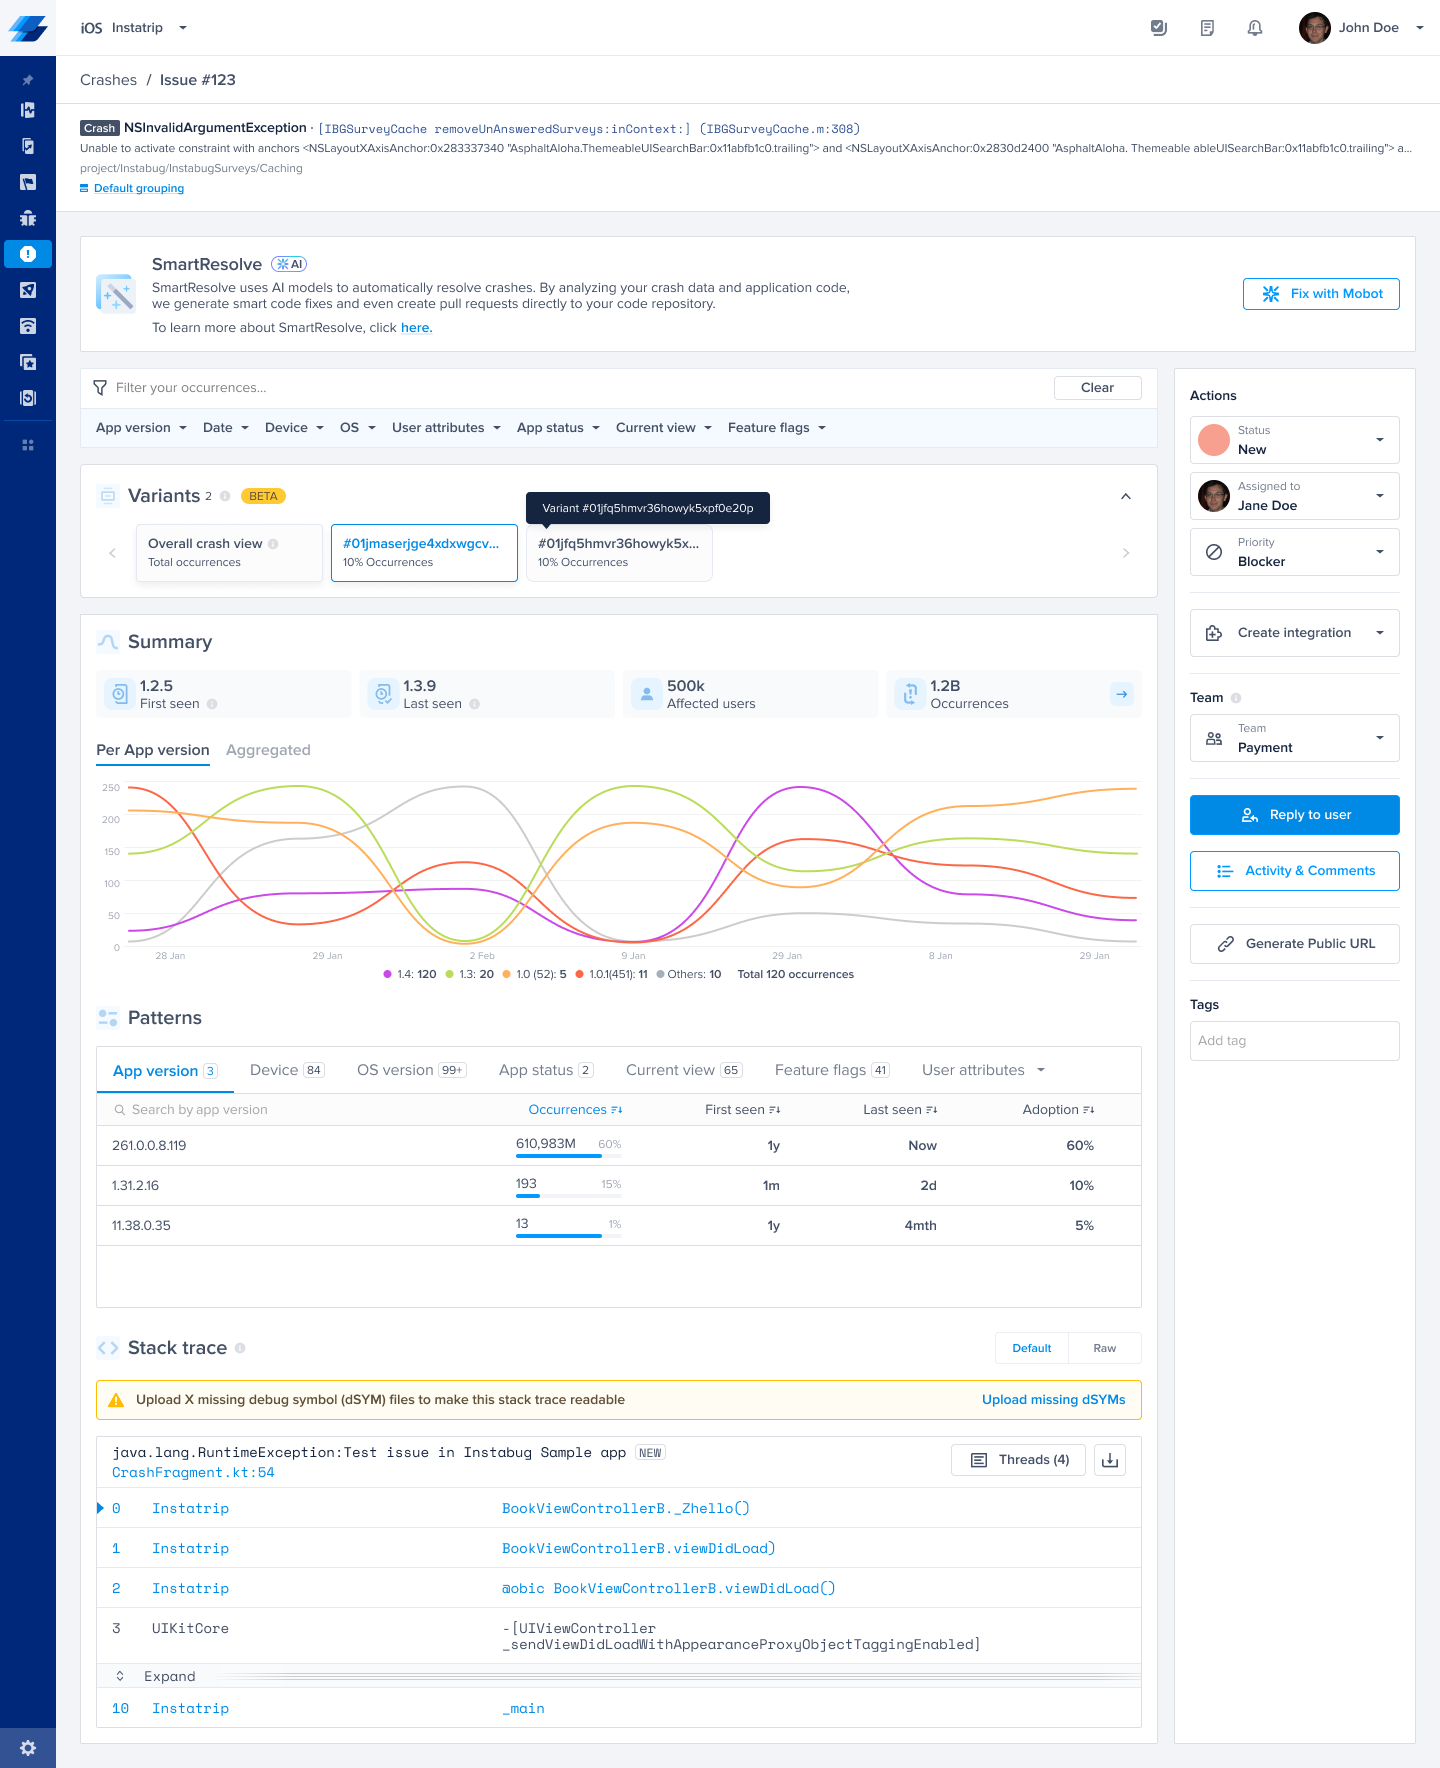
Task: Open the User attributes patterns tab dropdown
Action: [x=984, y=1070]
